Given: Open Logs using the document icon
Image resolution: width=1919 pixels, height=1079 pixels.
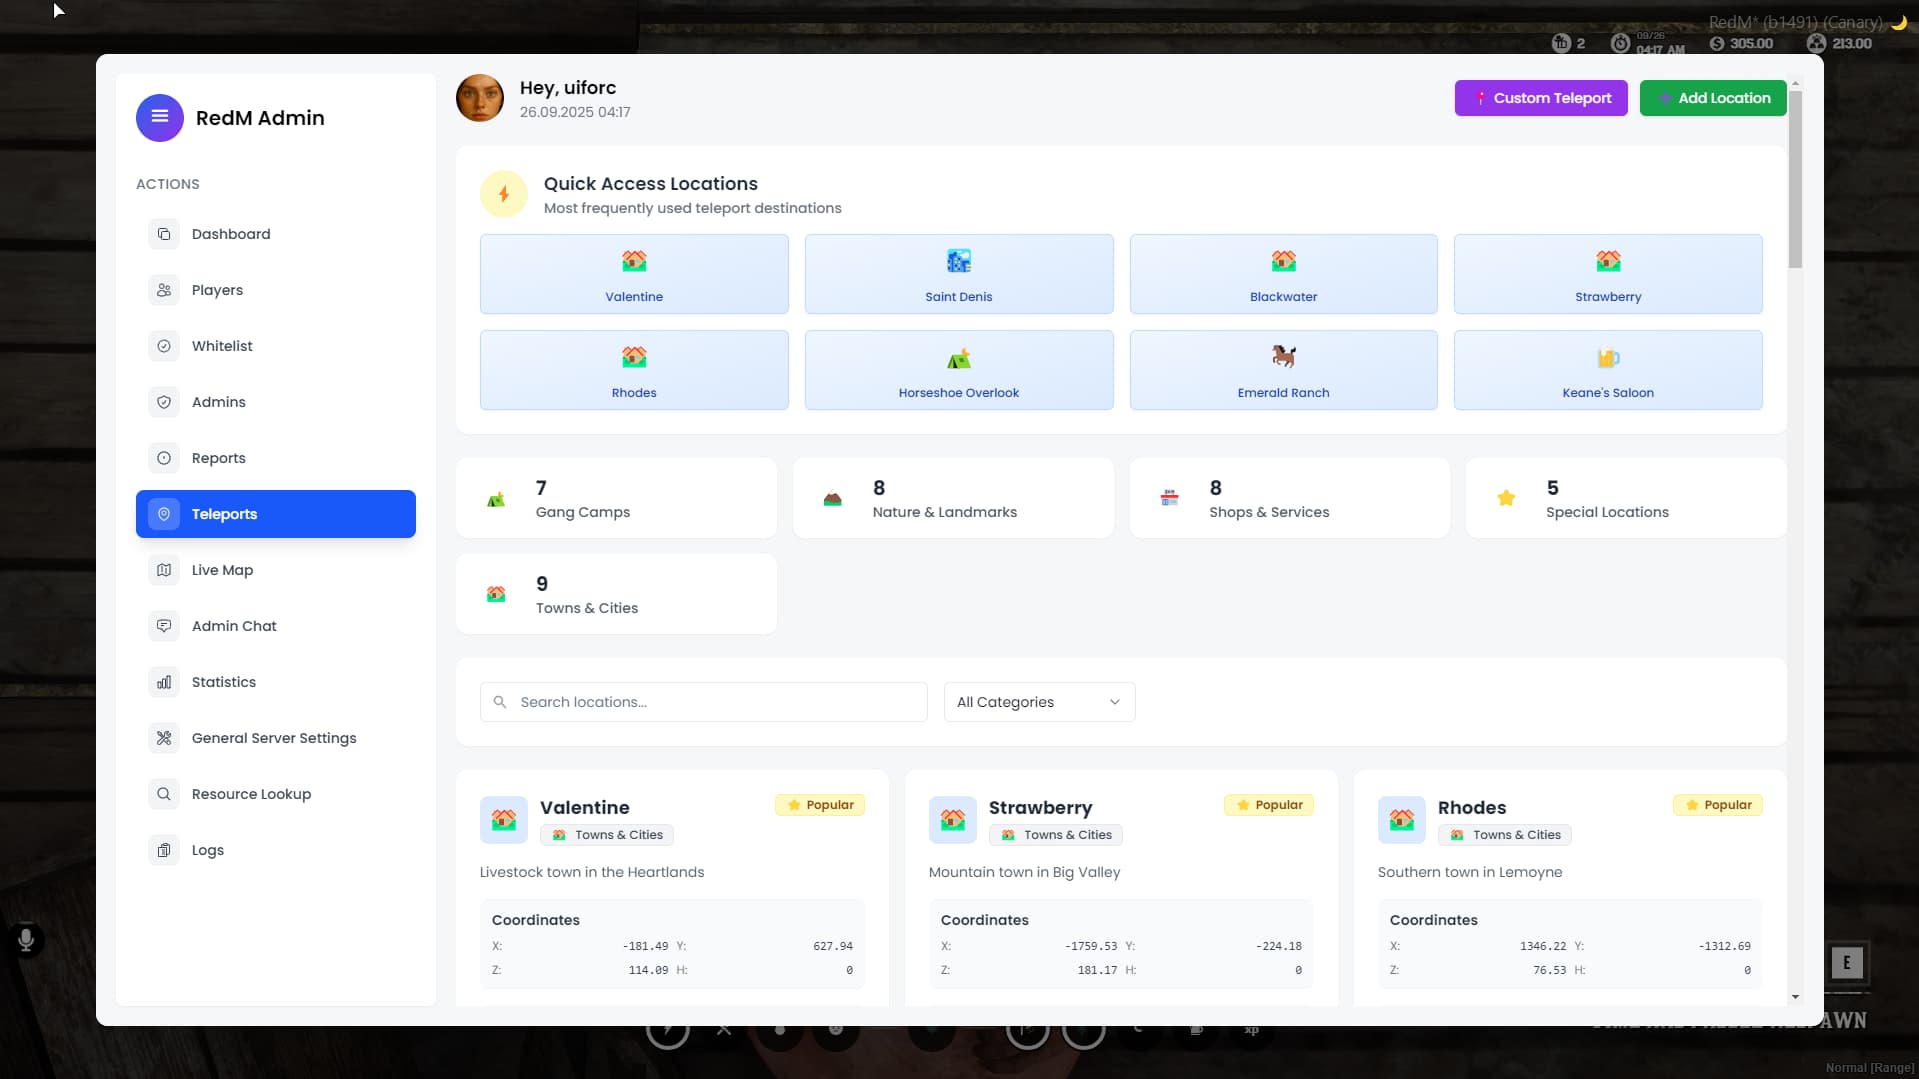Looking at the screenshot, I should 164,850.
